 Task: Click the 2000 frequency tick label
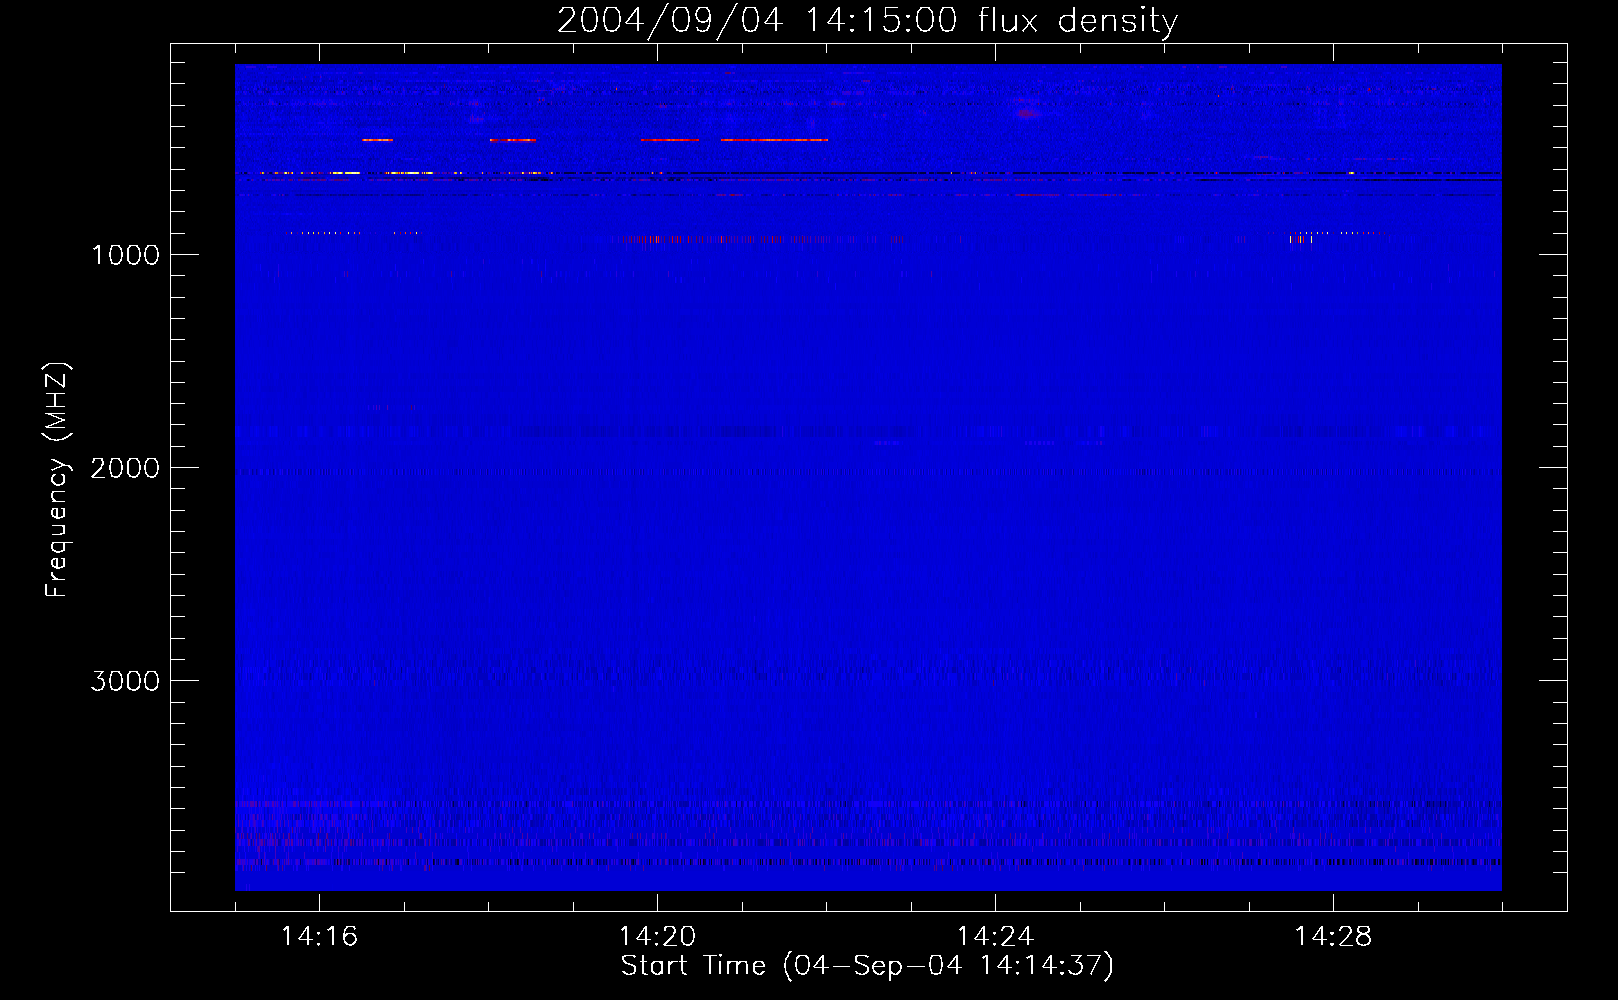tap(125, 468)
